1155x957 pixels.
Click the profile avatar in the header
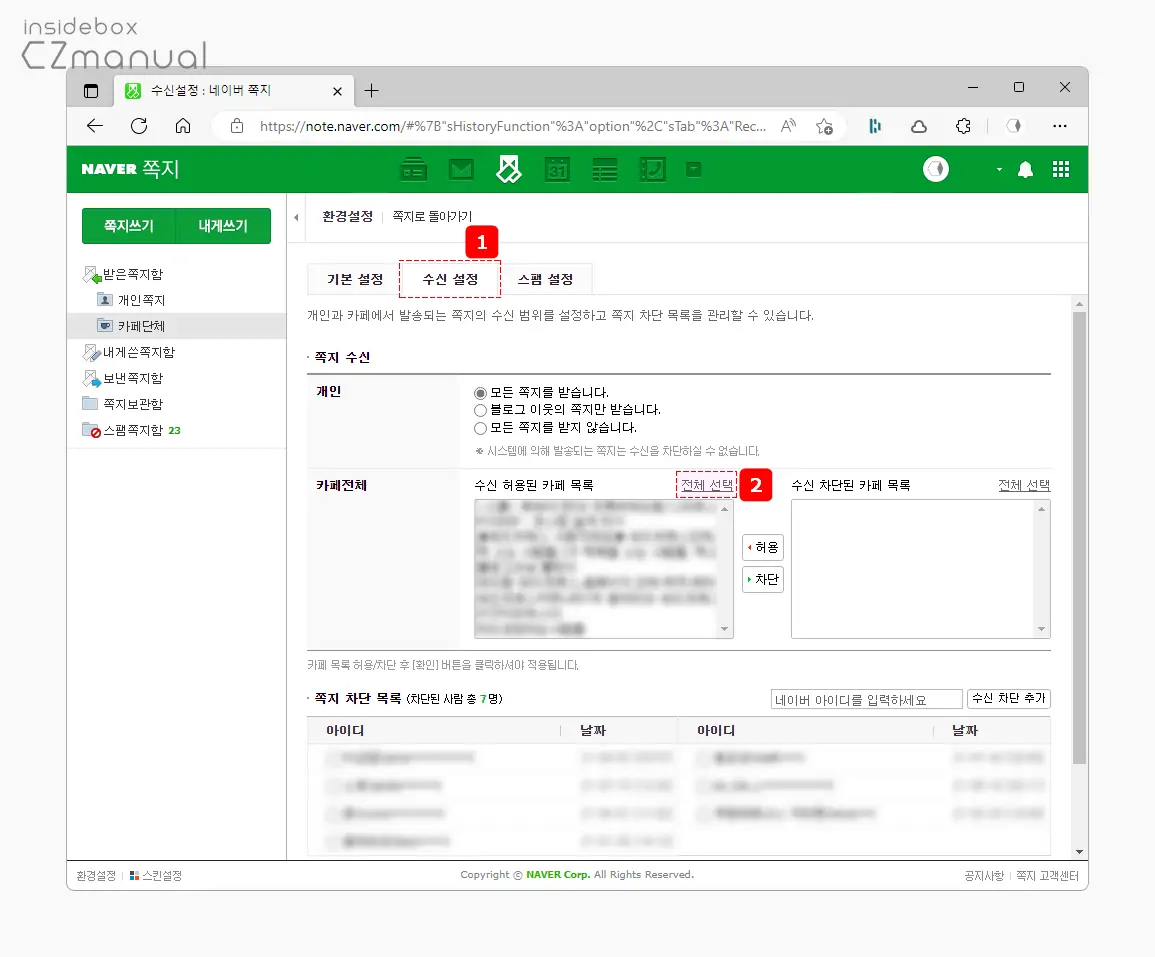[x=936, y=169]
